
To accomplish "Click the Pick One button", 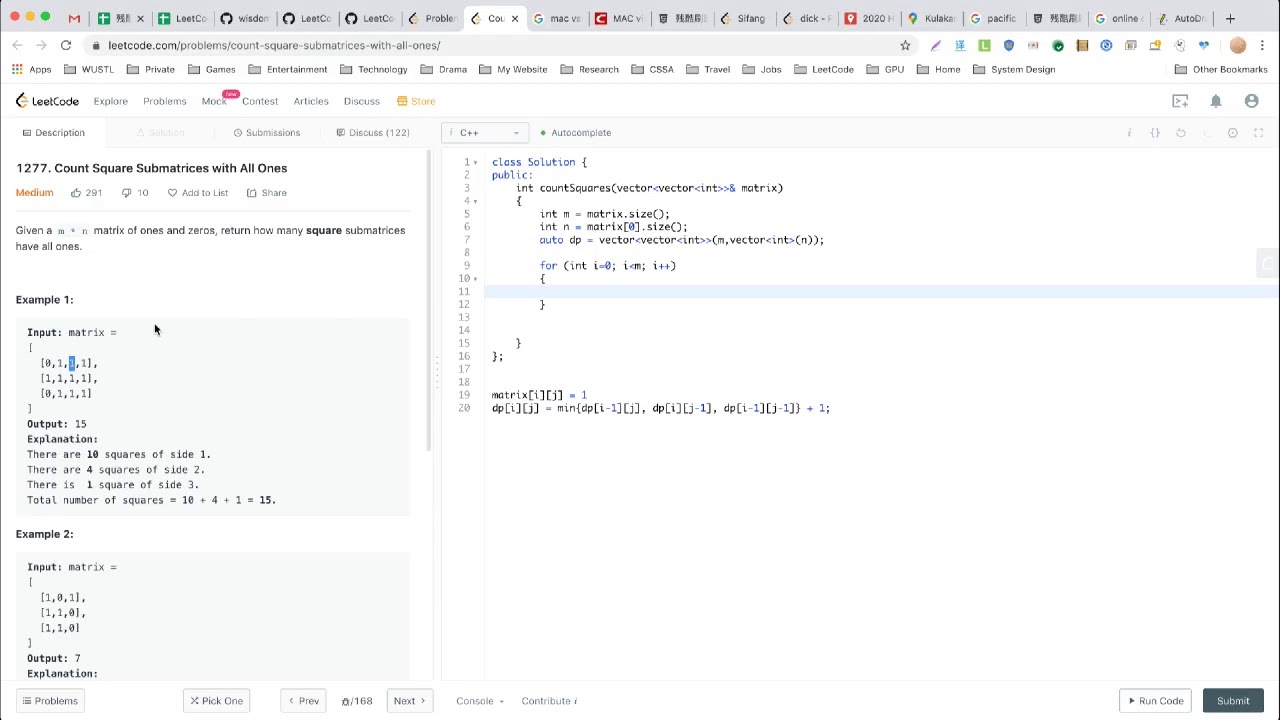I will 216,701.
